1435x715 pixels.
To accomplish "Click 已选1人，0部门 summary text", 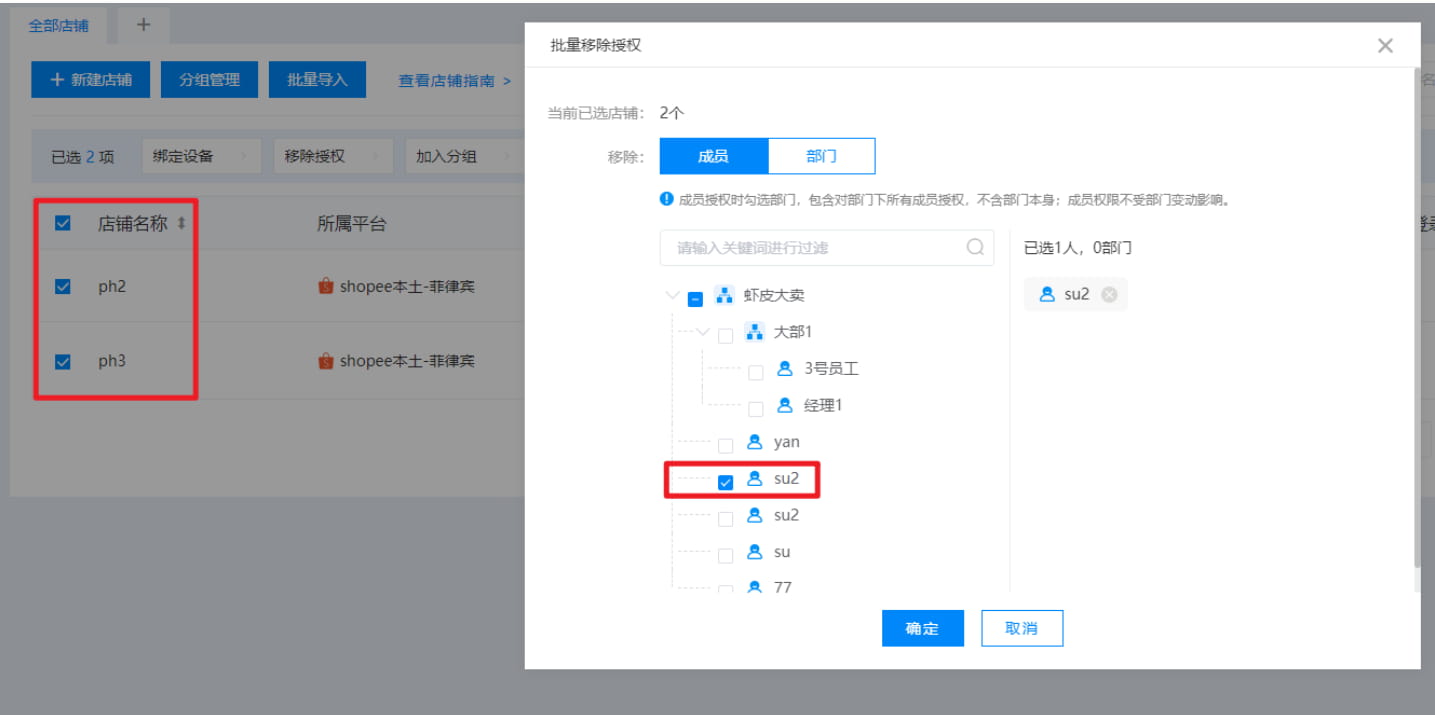I will point(1078,247).
